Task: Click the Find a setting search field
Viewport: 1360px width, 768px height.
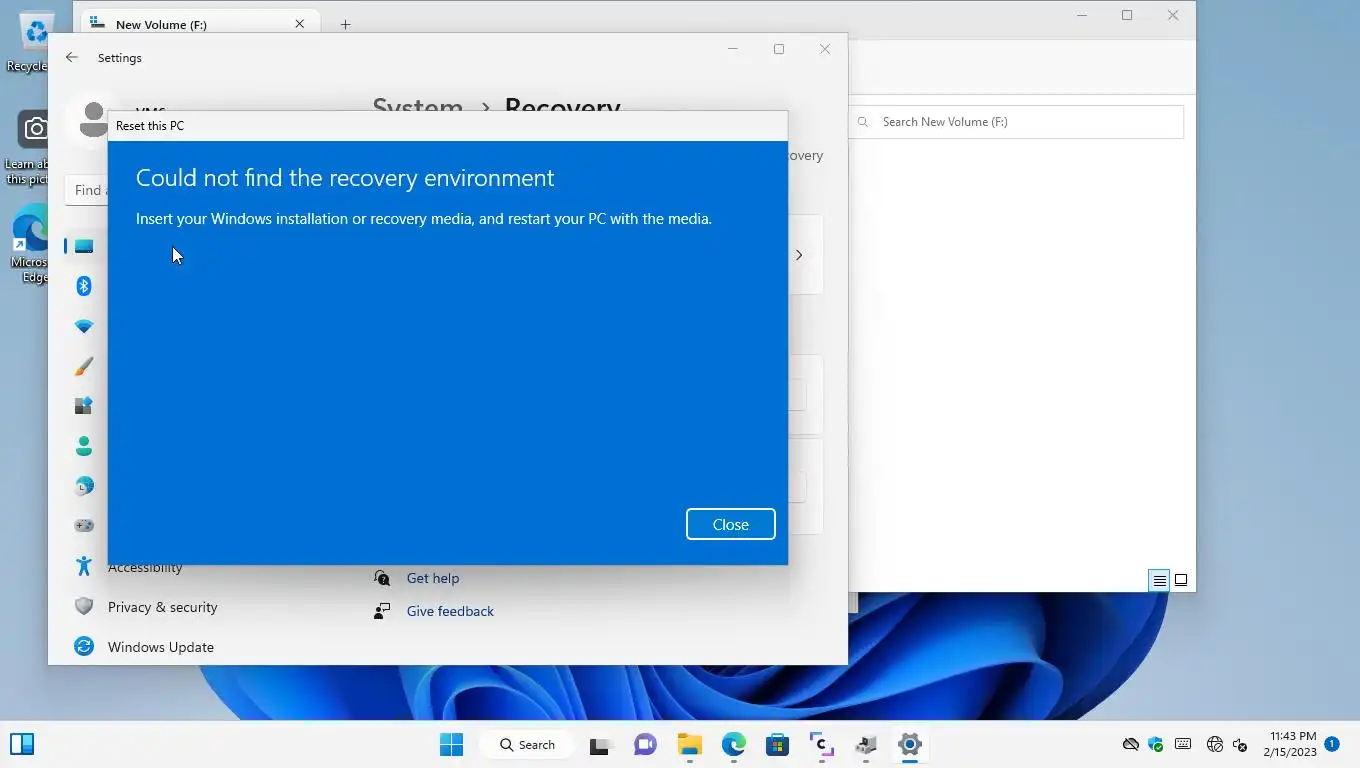Action: click(87, 190)
